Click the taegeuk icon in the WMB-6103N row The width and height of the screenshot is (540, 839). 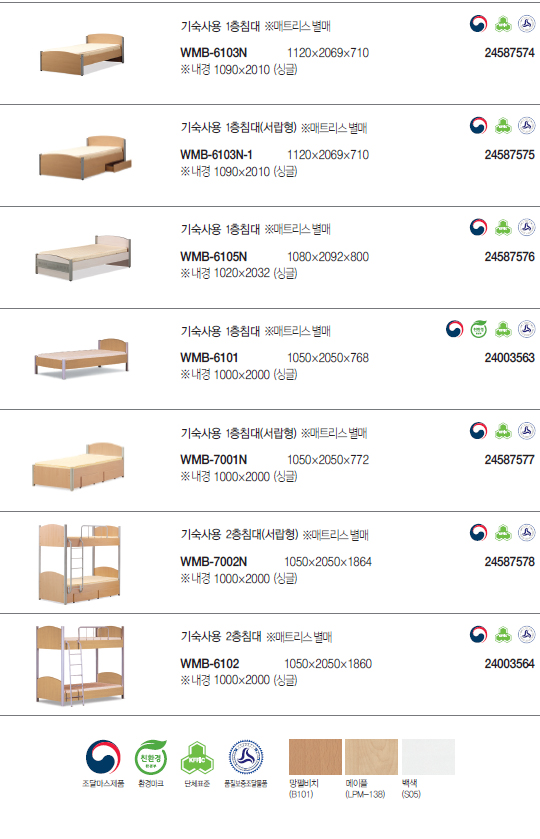tap(478, 24)
